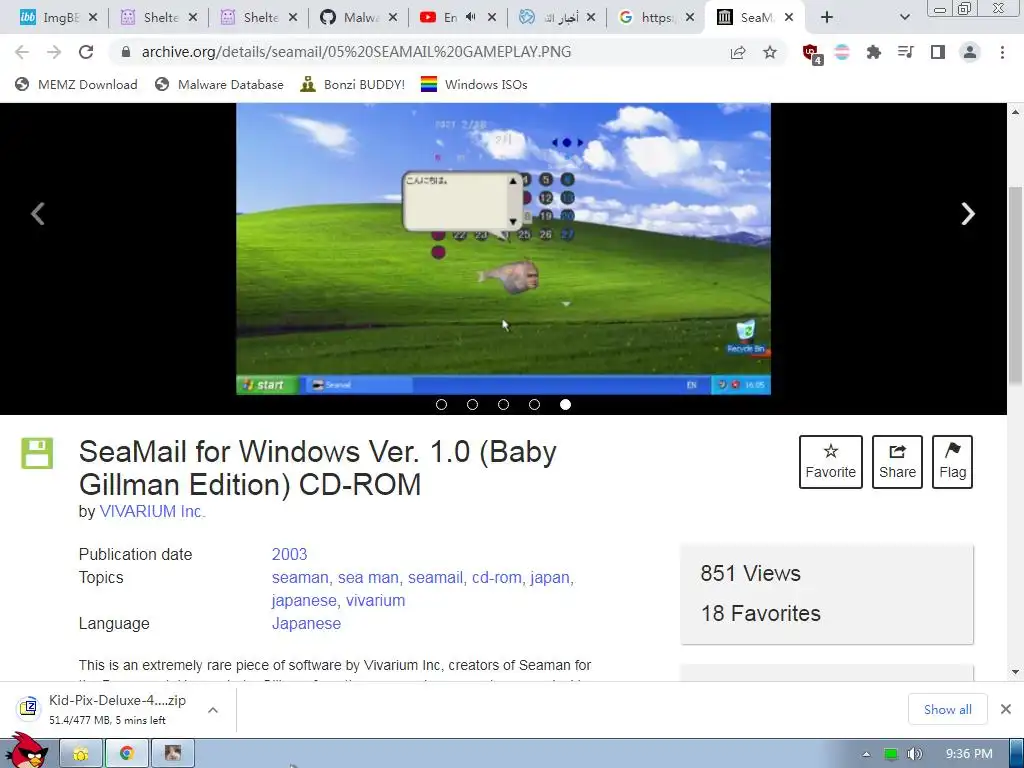Image resolution: width=1024 pixels, height=768 pixels.
Task: Open the uBlock Origin extension icon
Action: coord(812,54)
